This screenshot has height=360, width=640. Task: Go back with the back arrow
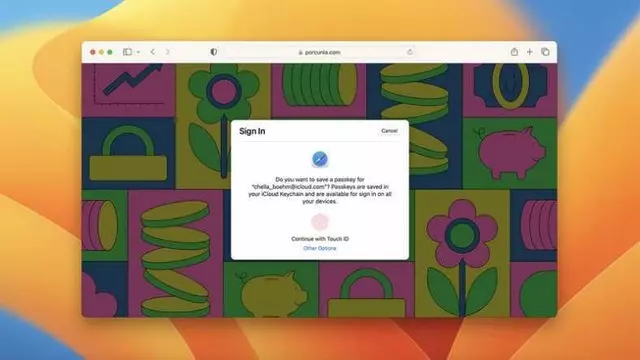pos(153,52)
